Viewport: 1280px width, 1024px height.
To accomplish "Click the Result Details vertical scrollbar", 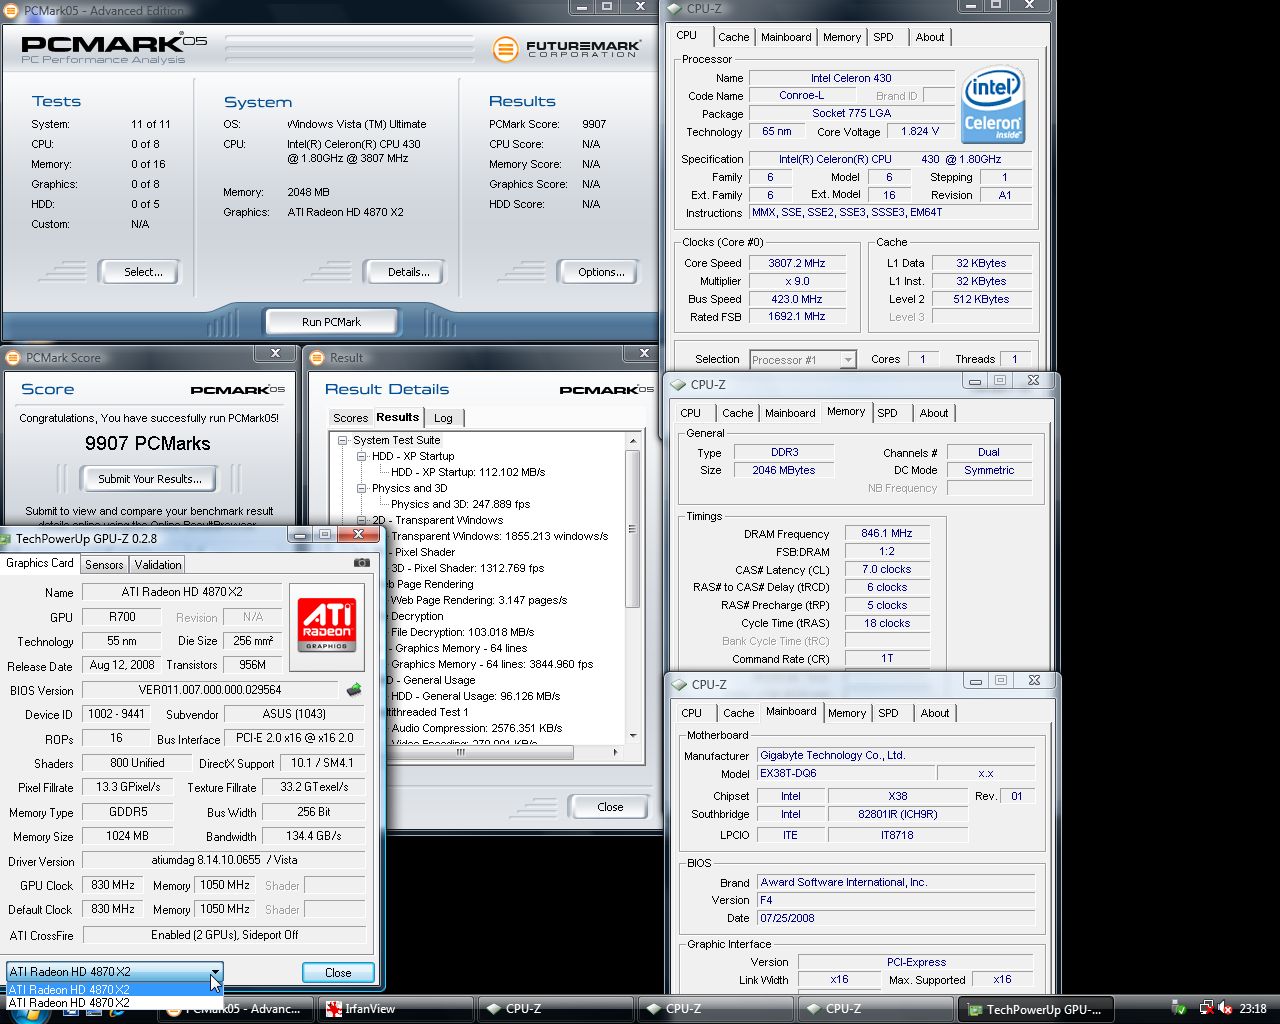I will pyautogui.click(x=632, y=528).
